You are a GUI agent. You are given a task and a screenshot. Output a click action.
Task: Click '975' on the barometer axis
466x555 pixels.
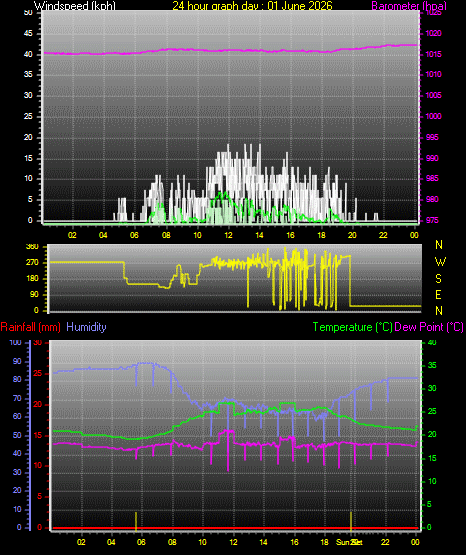pos(432,221)
